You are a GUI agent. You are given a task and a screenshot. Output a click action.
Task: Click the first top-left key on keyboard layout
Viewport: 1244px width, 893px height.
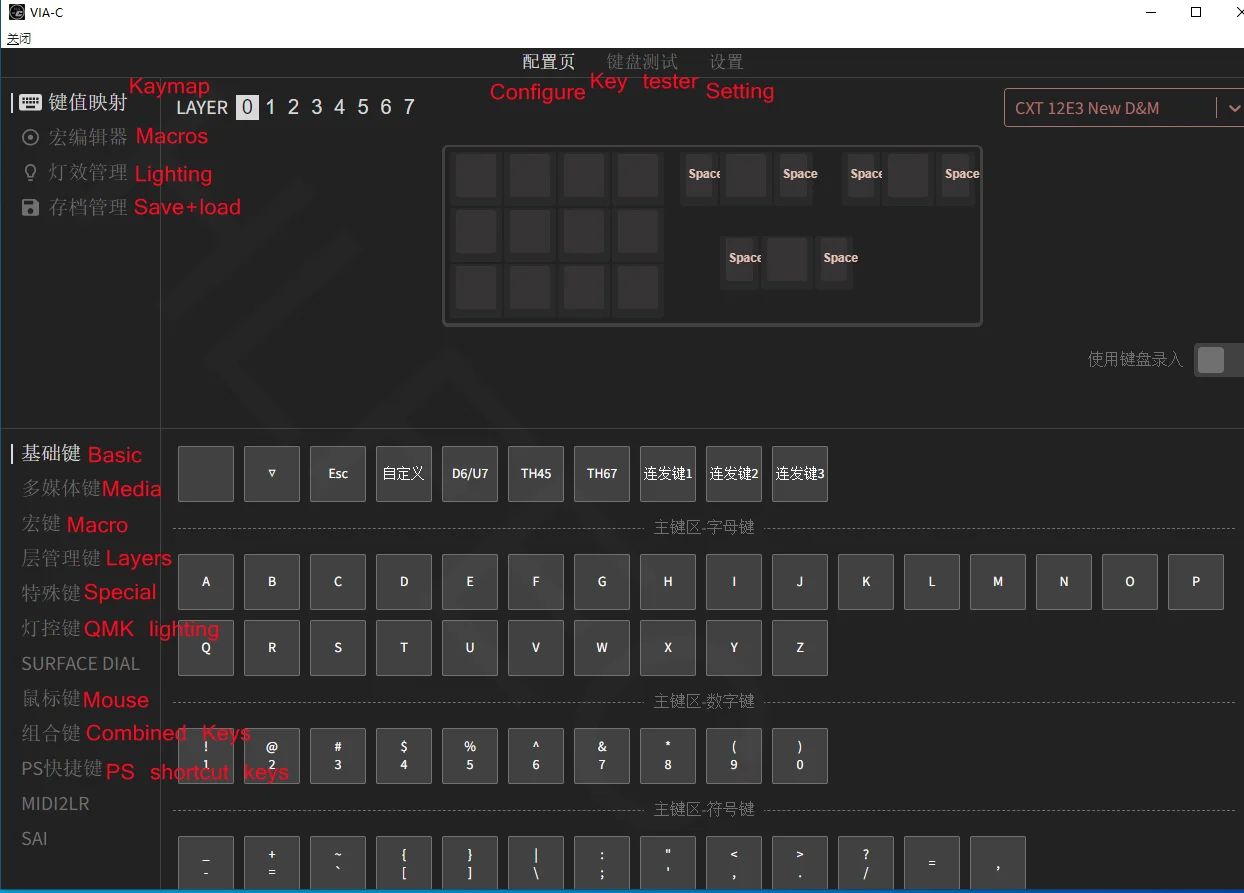coord(475,176)
